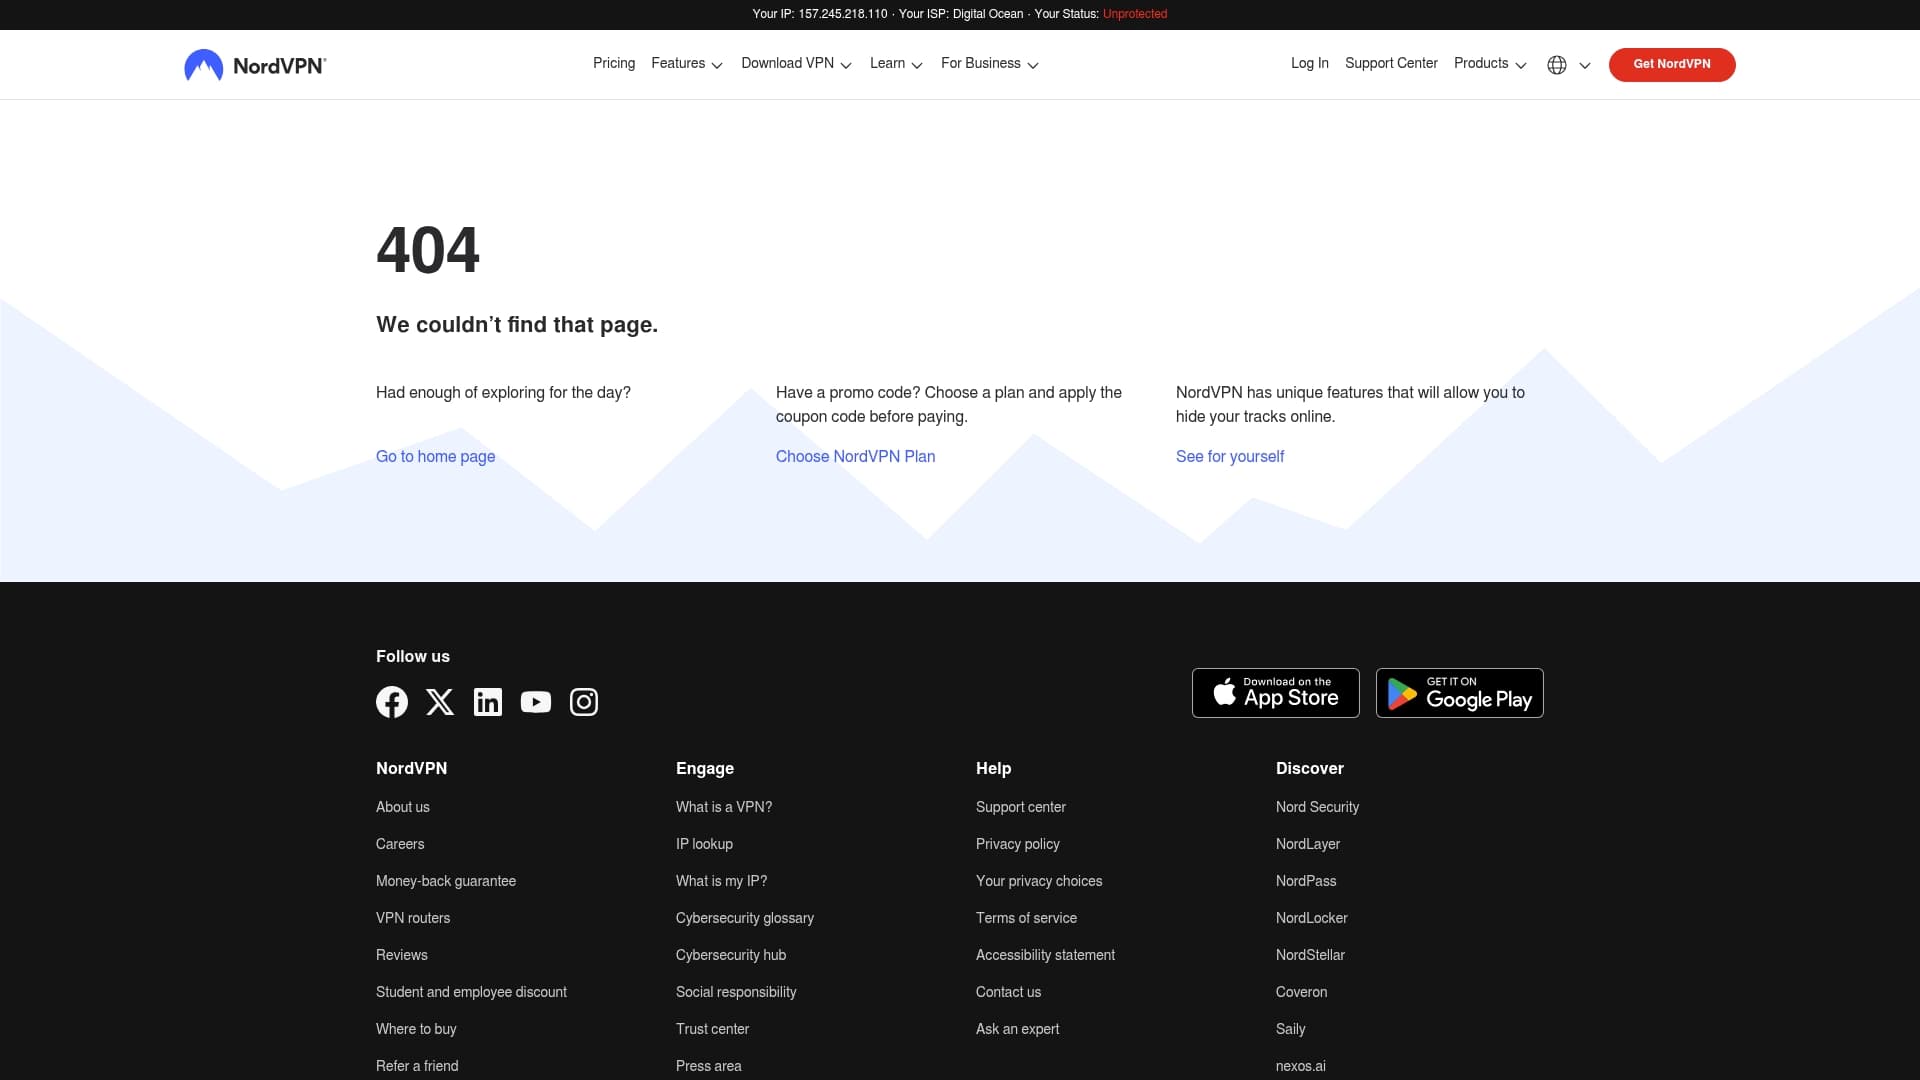
Task: Open Your privacy choices link
Action: coord(1039,881)
